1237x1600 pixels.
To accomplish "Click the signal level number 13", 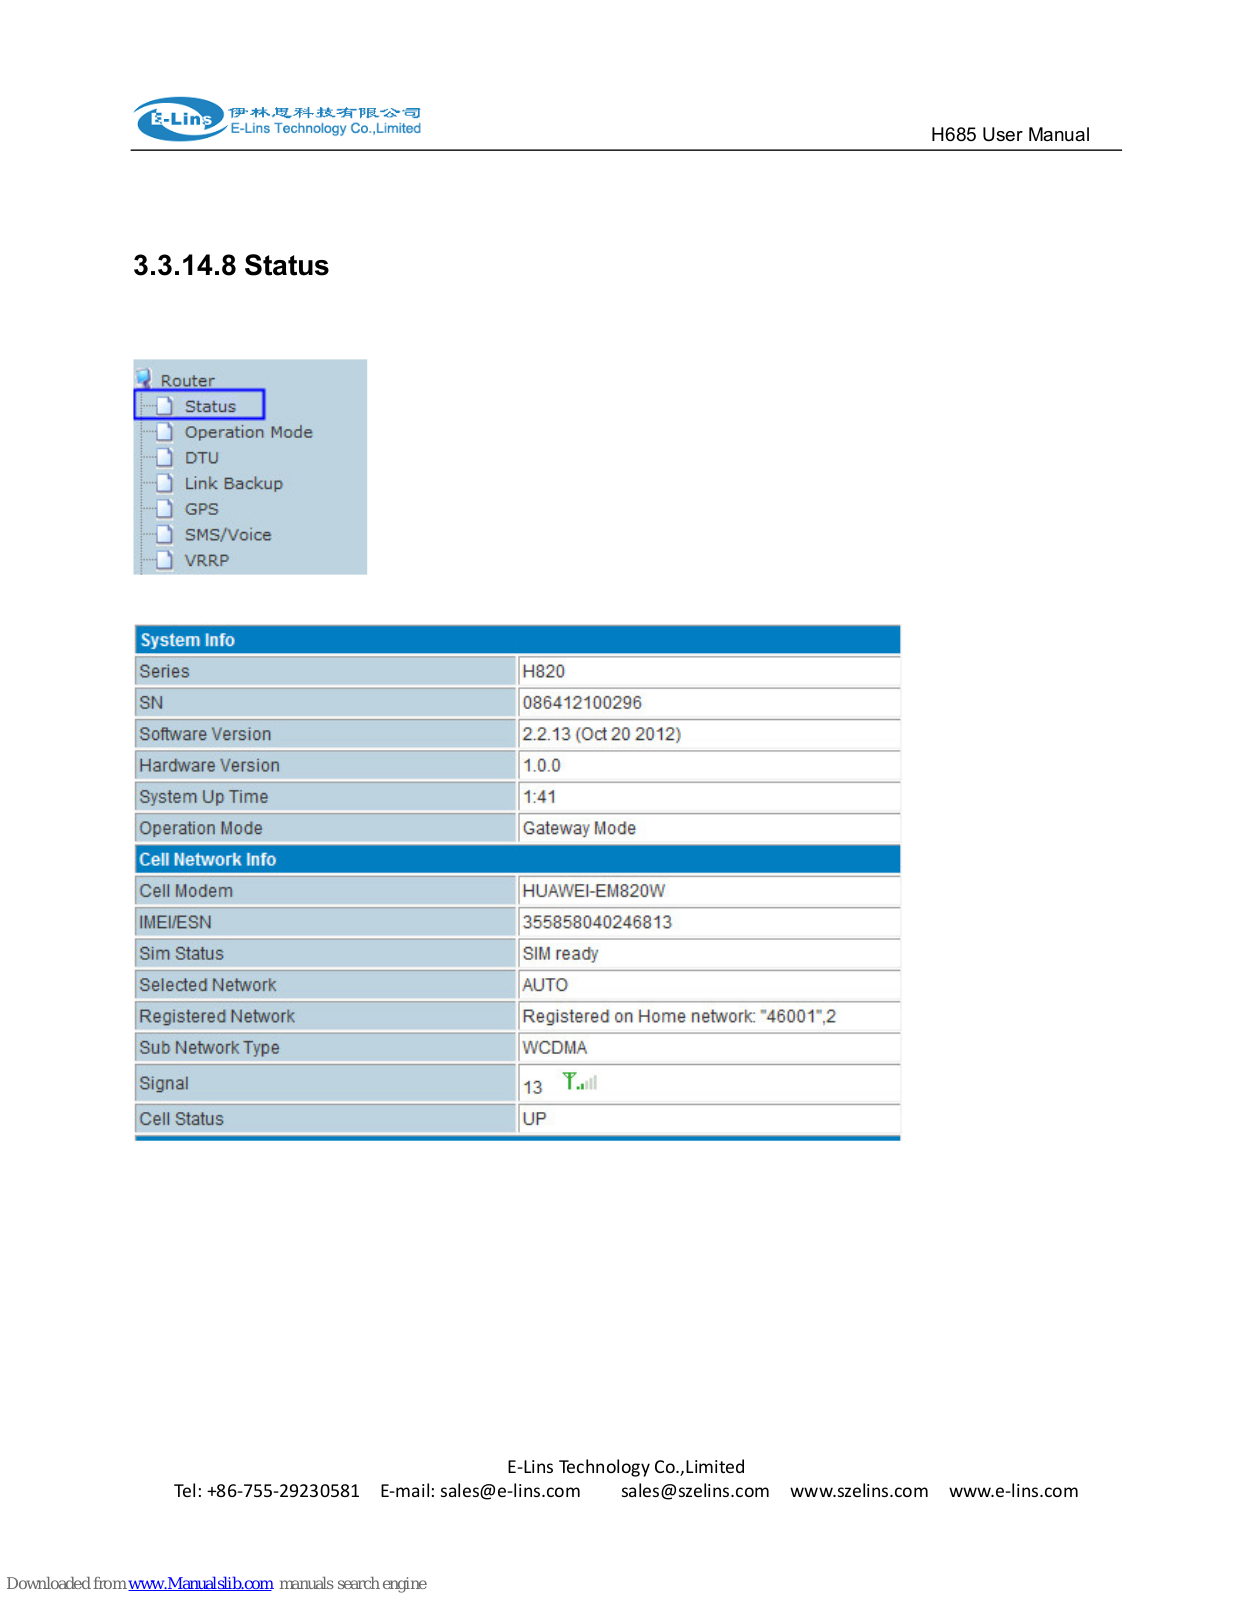I will [532, 1087].
